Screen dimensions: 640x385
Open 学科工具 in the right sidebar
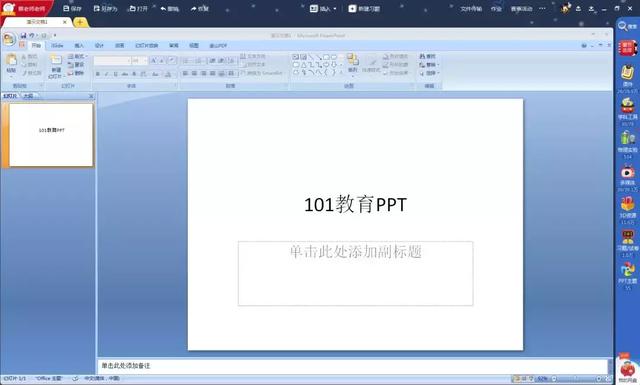point(628,111)
